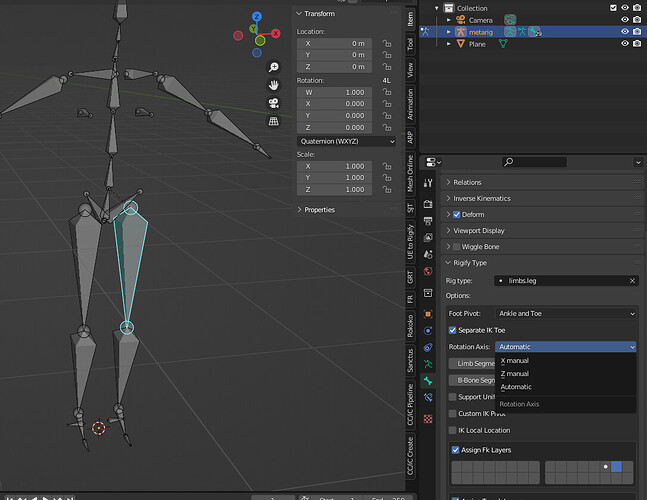This screenshot has width=647, height=500.
Task: Open the View Layer properties icon
Action: tap(428, 237)
